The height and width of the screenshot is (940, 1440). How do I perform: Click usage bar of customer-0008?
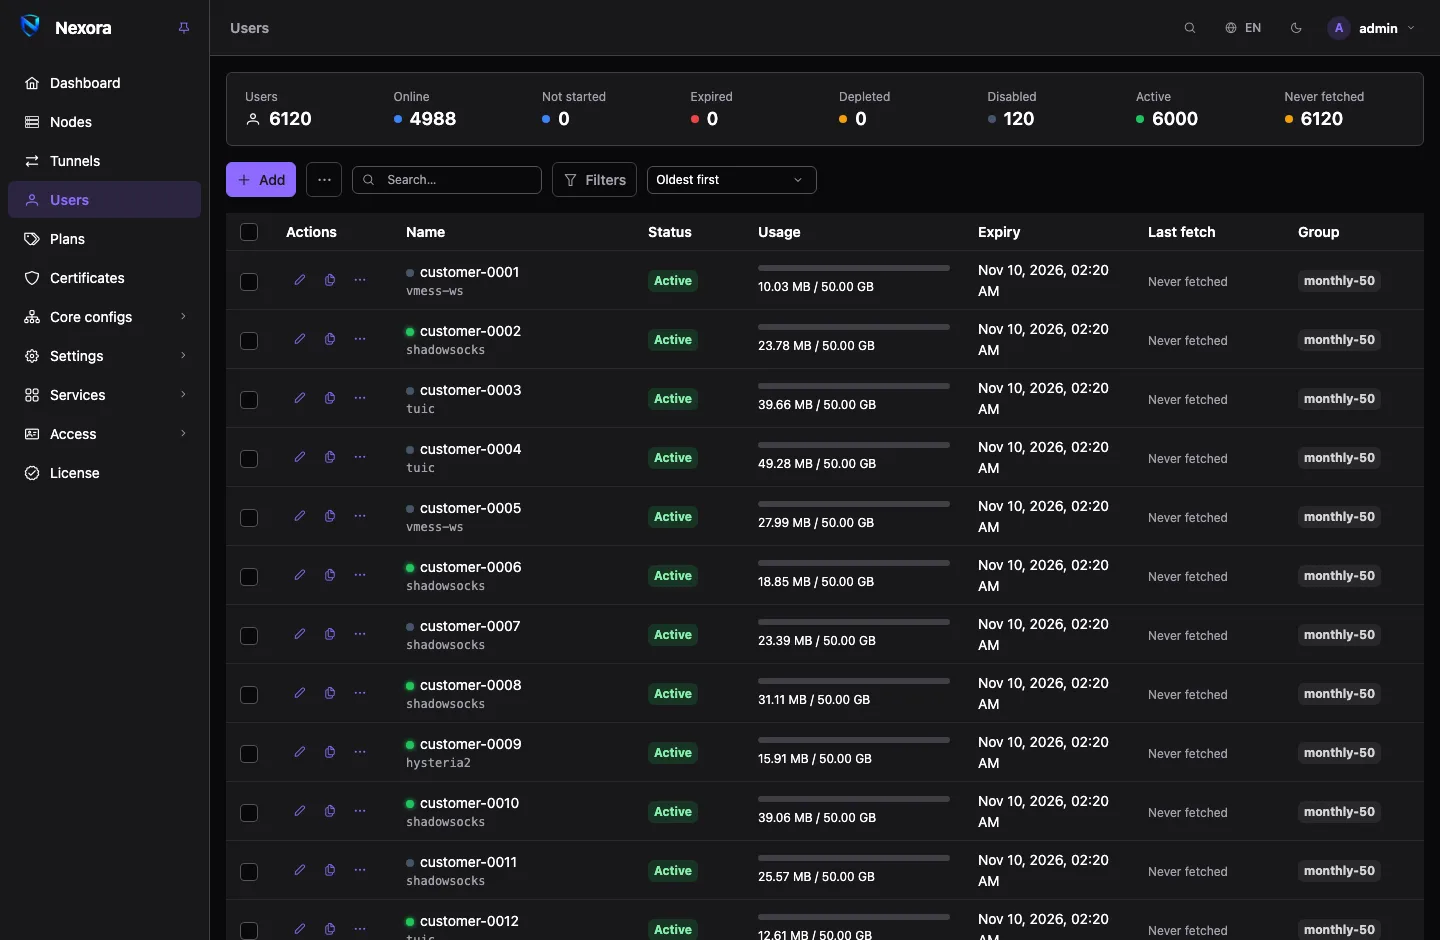point(854,681)
